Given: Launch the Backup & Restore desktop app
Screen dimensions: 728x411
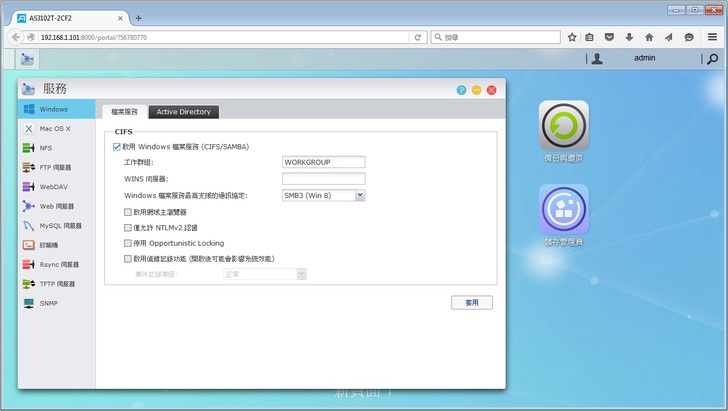Looking at the screenshot, I should tap(564, 130).
